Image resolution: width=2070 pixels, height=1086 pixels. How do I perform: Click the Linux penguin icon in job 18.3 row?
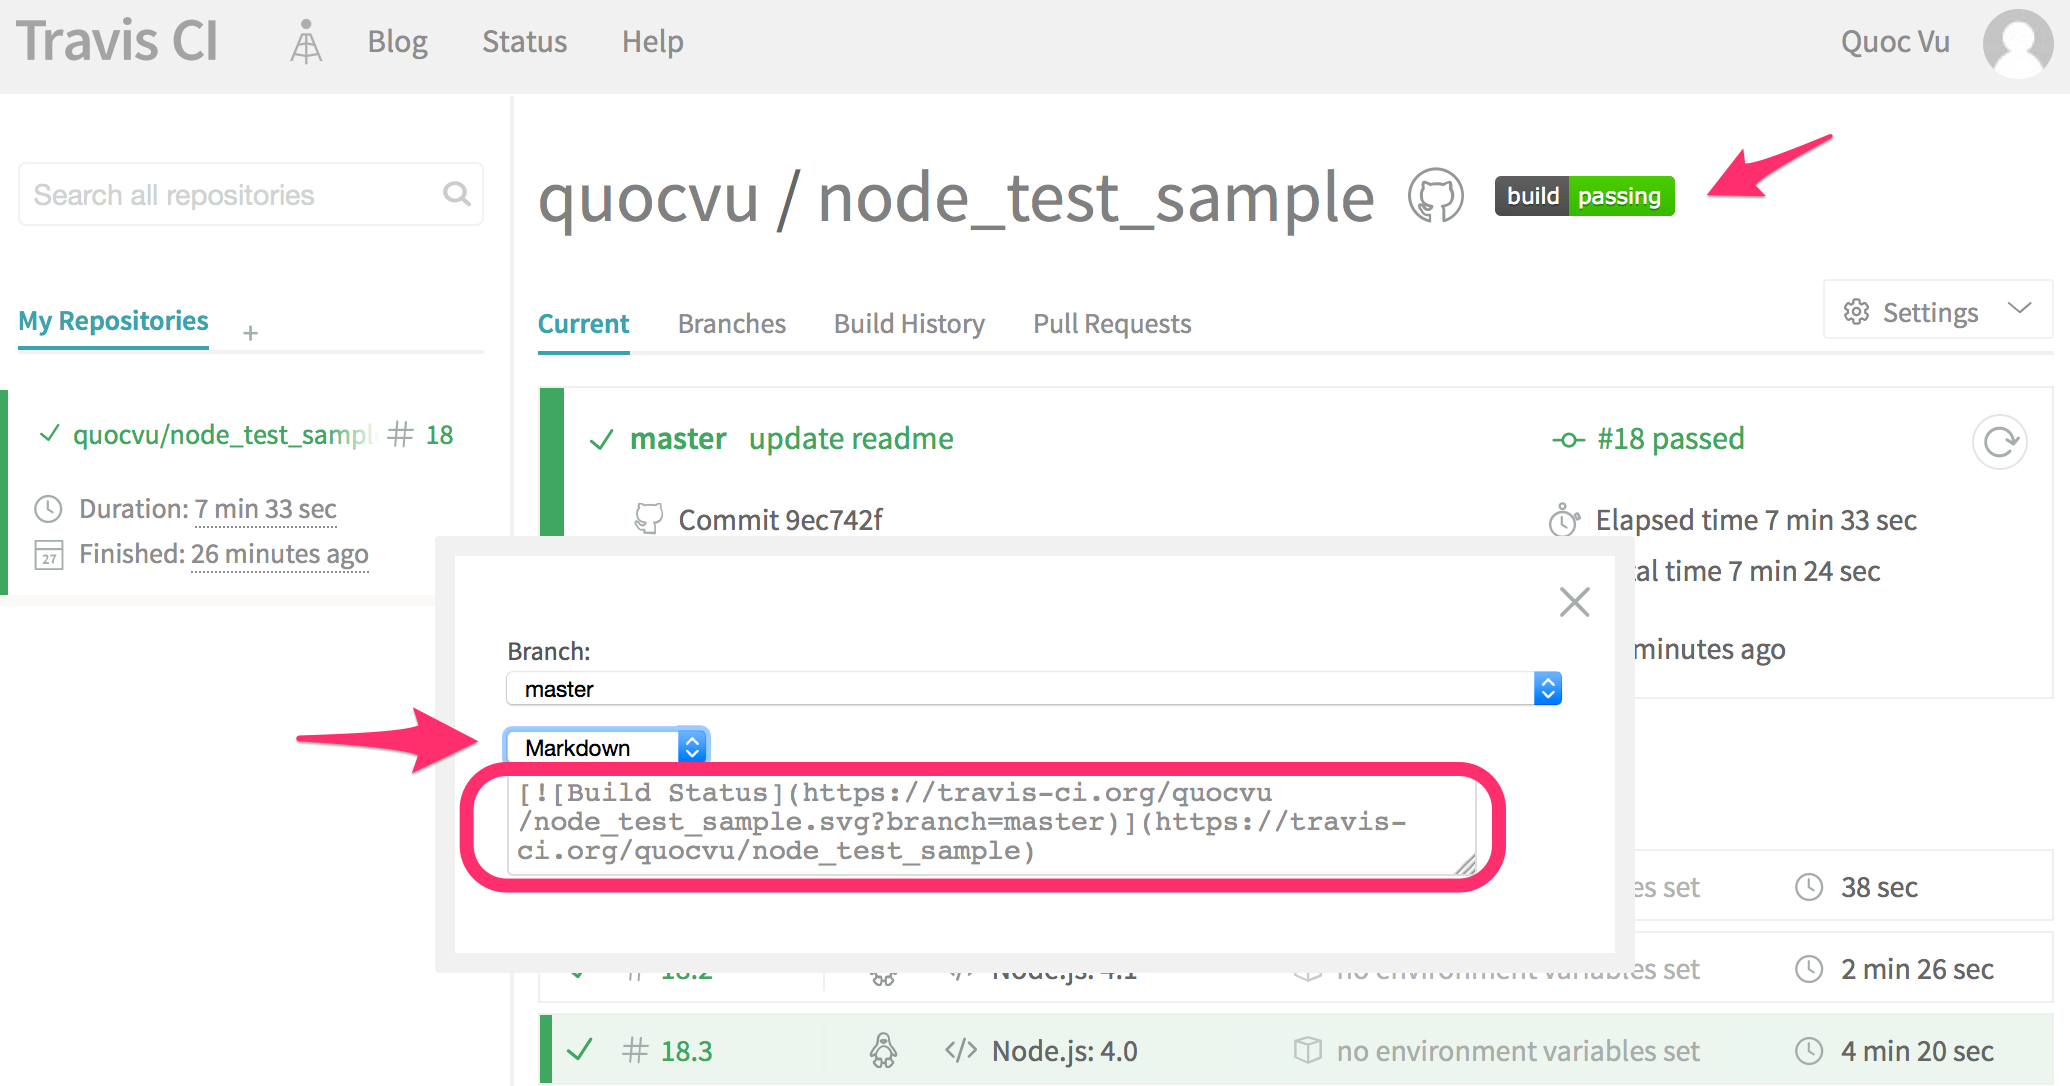point(883,1051)
